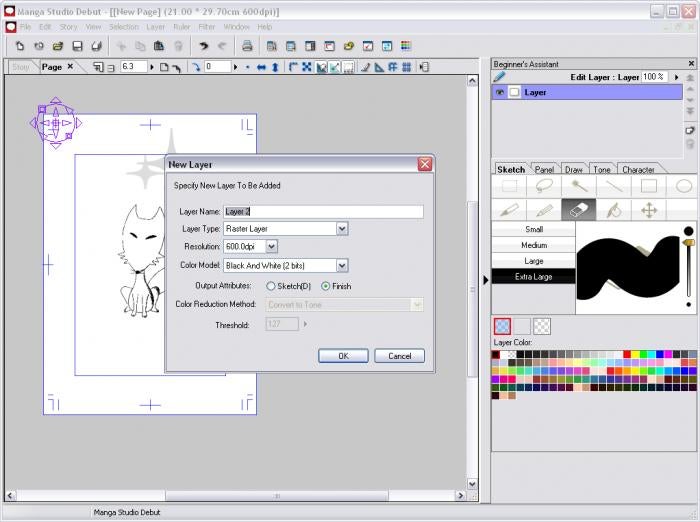Viewport: 700px width, 522px height.
Task: Select the Layer row in layer list
Action: (587, 92)
